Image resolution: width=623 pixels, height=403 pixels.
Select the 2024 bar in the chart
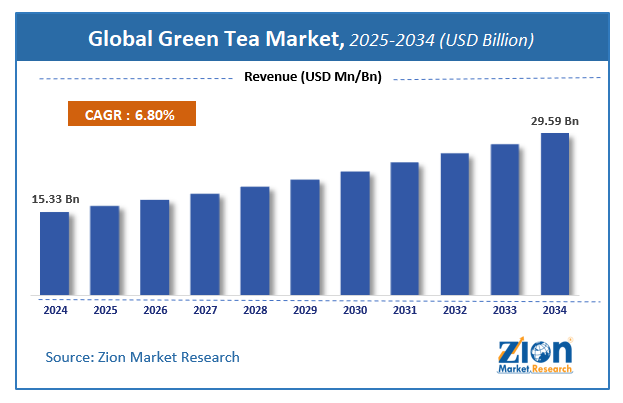click(x=54, y=254)
